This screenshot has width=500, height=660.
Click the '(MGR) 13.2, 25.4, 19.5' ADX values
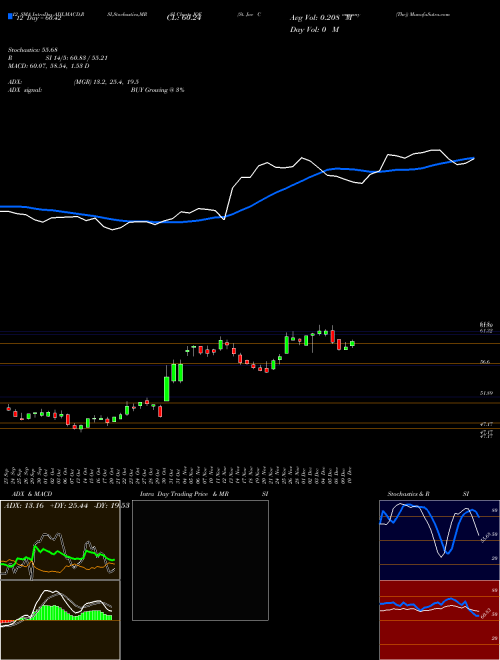coord(106,82)
